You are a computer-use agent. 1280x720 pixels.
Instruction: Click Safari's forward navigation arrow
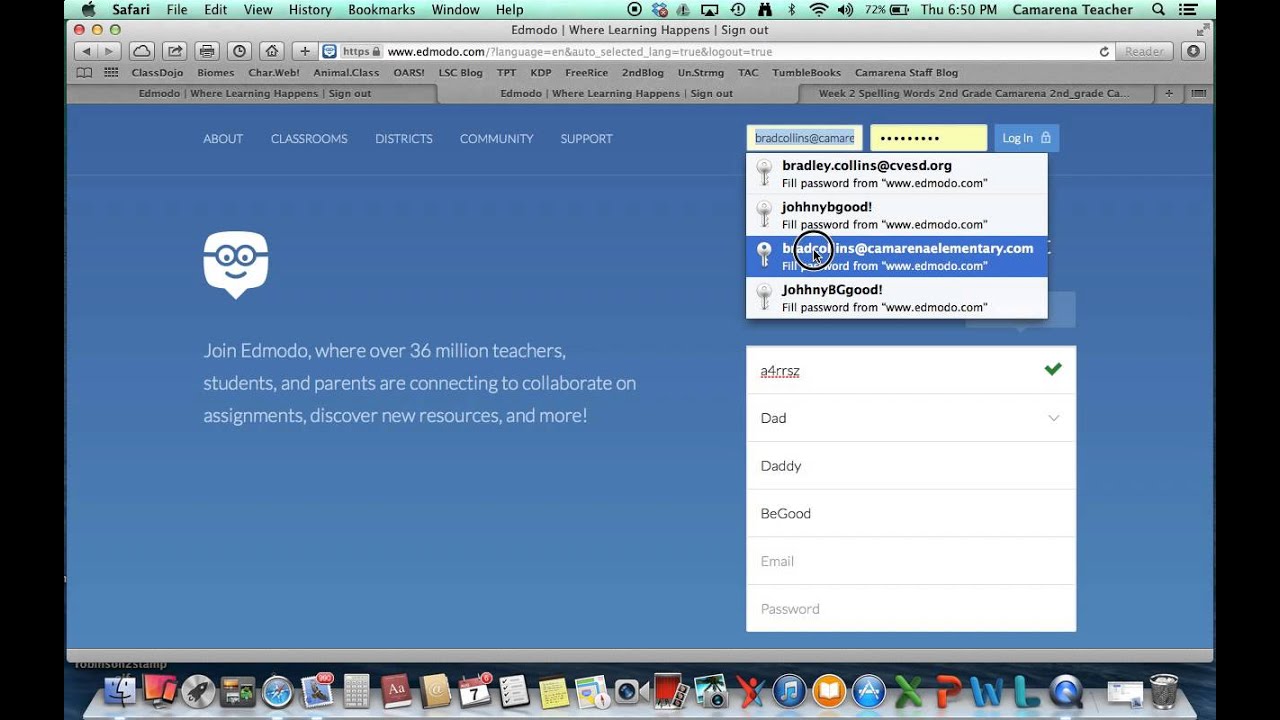tap(110, 51)
